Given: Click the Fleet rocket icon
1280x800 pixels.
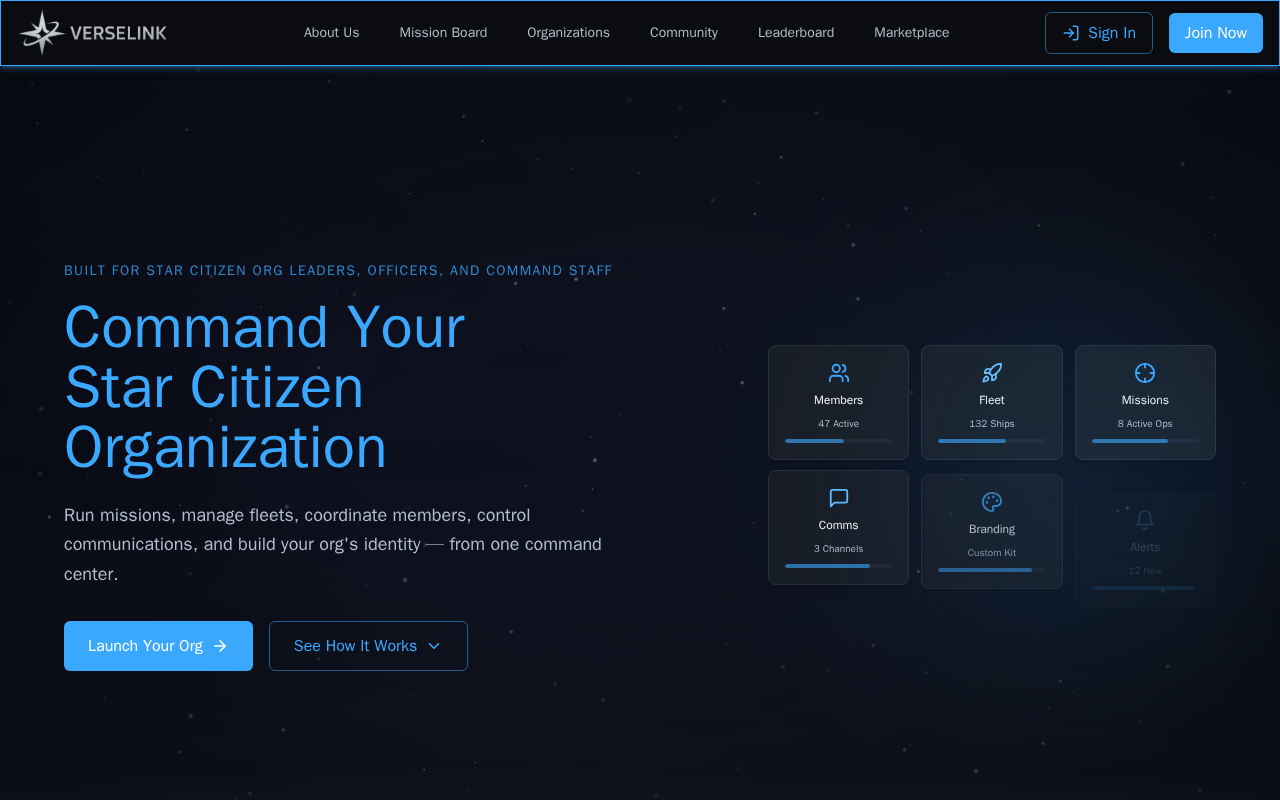Looking at the screenshot, I should (992, 373).
